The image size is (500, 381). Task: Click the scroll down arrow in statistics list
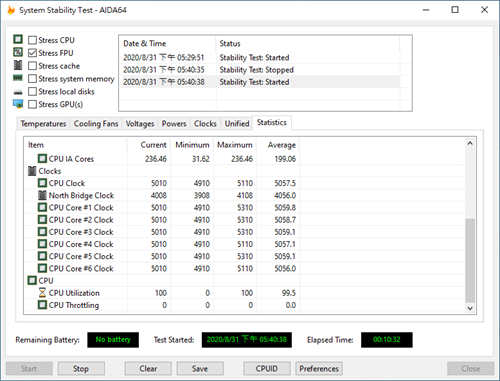[x=470, y=308]
